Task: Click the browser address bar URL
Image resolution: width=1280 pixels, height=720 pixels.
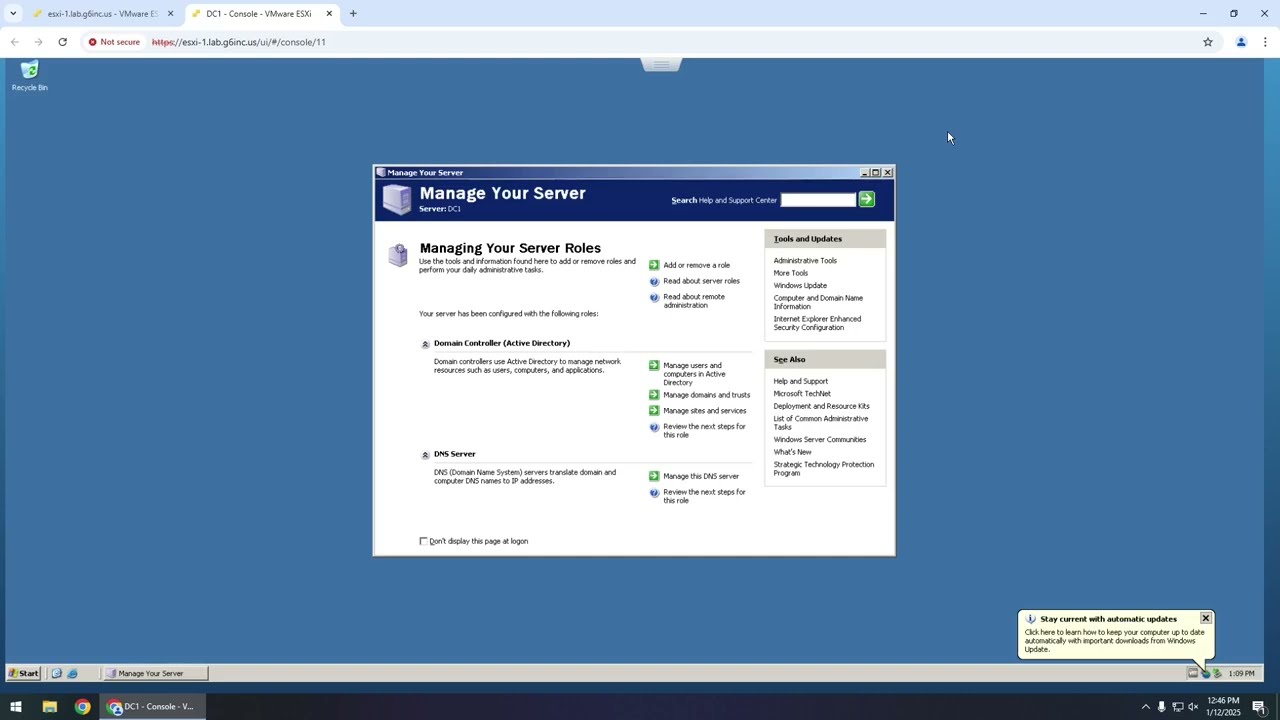Action: pyautogui.click(x=239, y=42)
